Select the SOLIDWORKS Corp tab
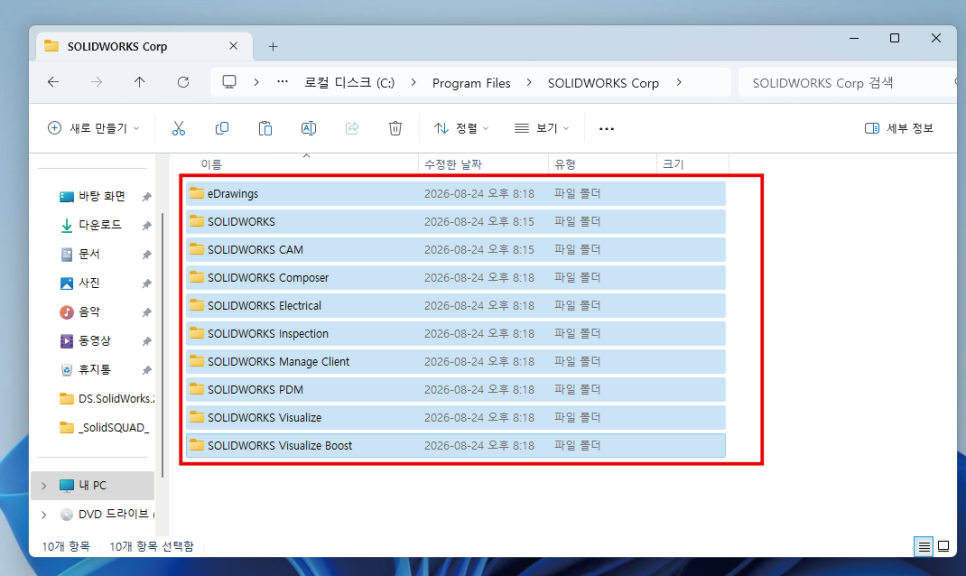The width and height of the screenshot is (966, 576). [x=144, y=46]
